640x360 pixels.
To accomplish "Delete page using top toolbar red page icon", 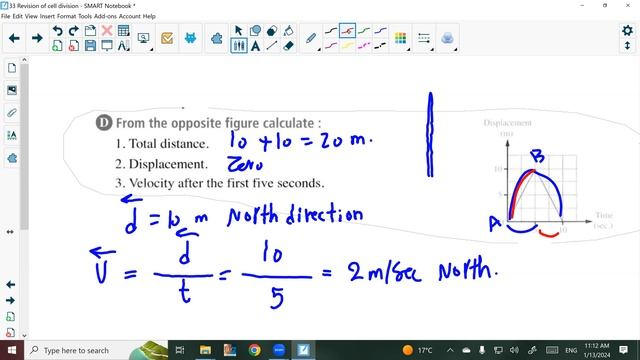I will tap(74, 46).
